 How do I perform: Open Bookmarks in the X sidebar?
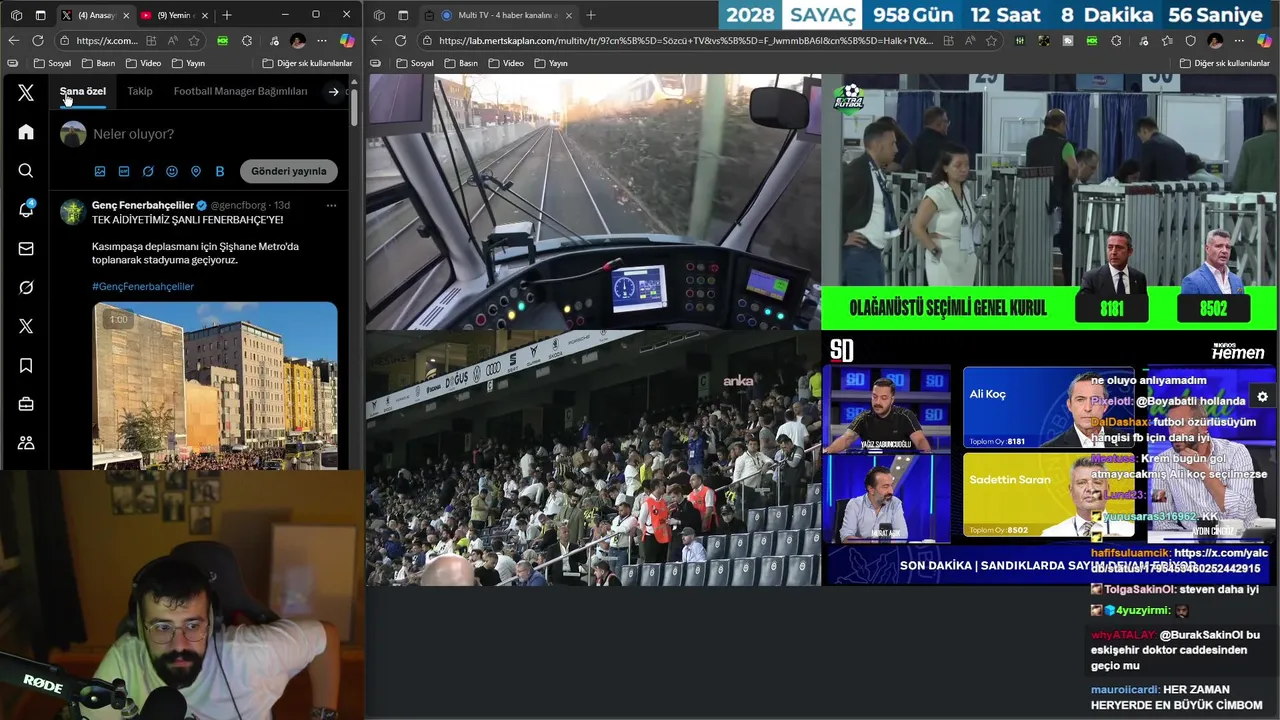[26, 366]
